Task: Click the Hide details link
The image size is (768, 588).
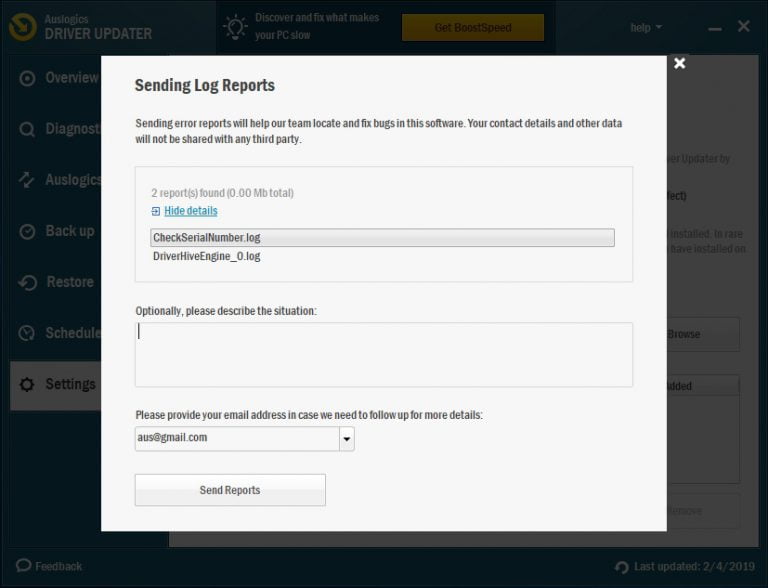Action: click(x=190, y=211)
